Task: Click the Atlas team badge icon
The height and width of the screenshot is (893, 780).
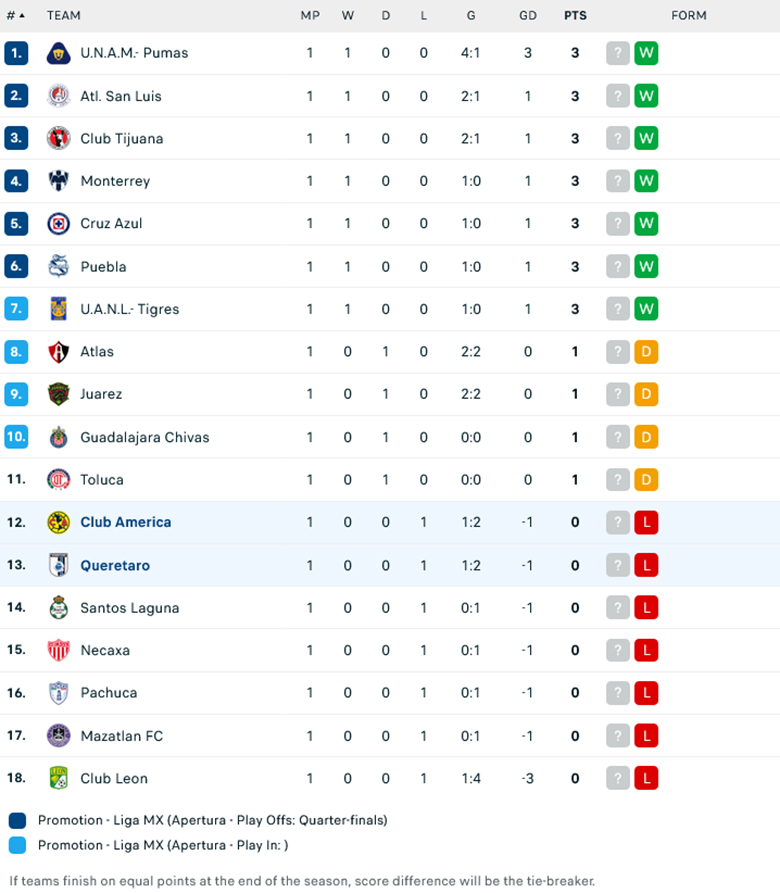Action: (58, 352)
